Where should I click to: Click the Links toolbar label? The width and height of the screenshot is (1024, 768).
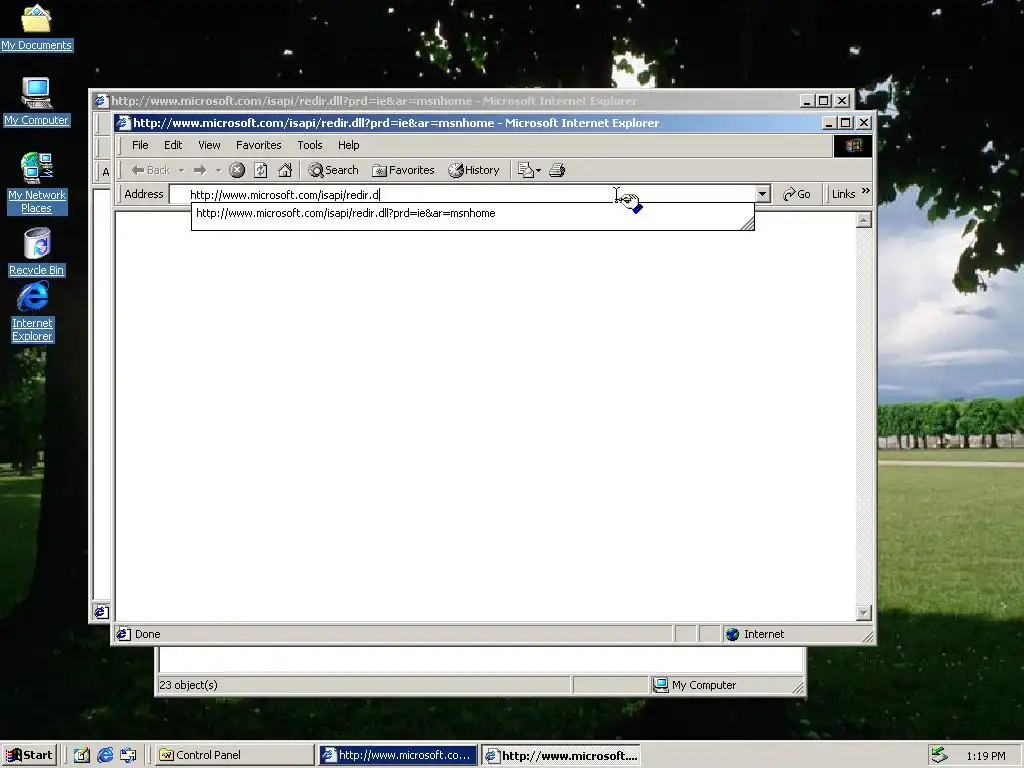point(843,194)
